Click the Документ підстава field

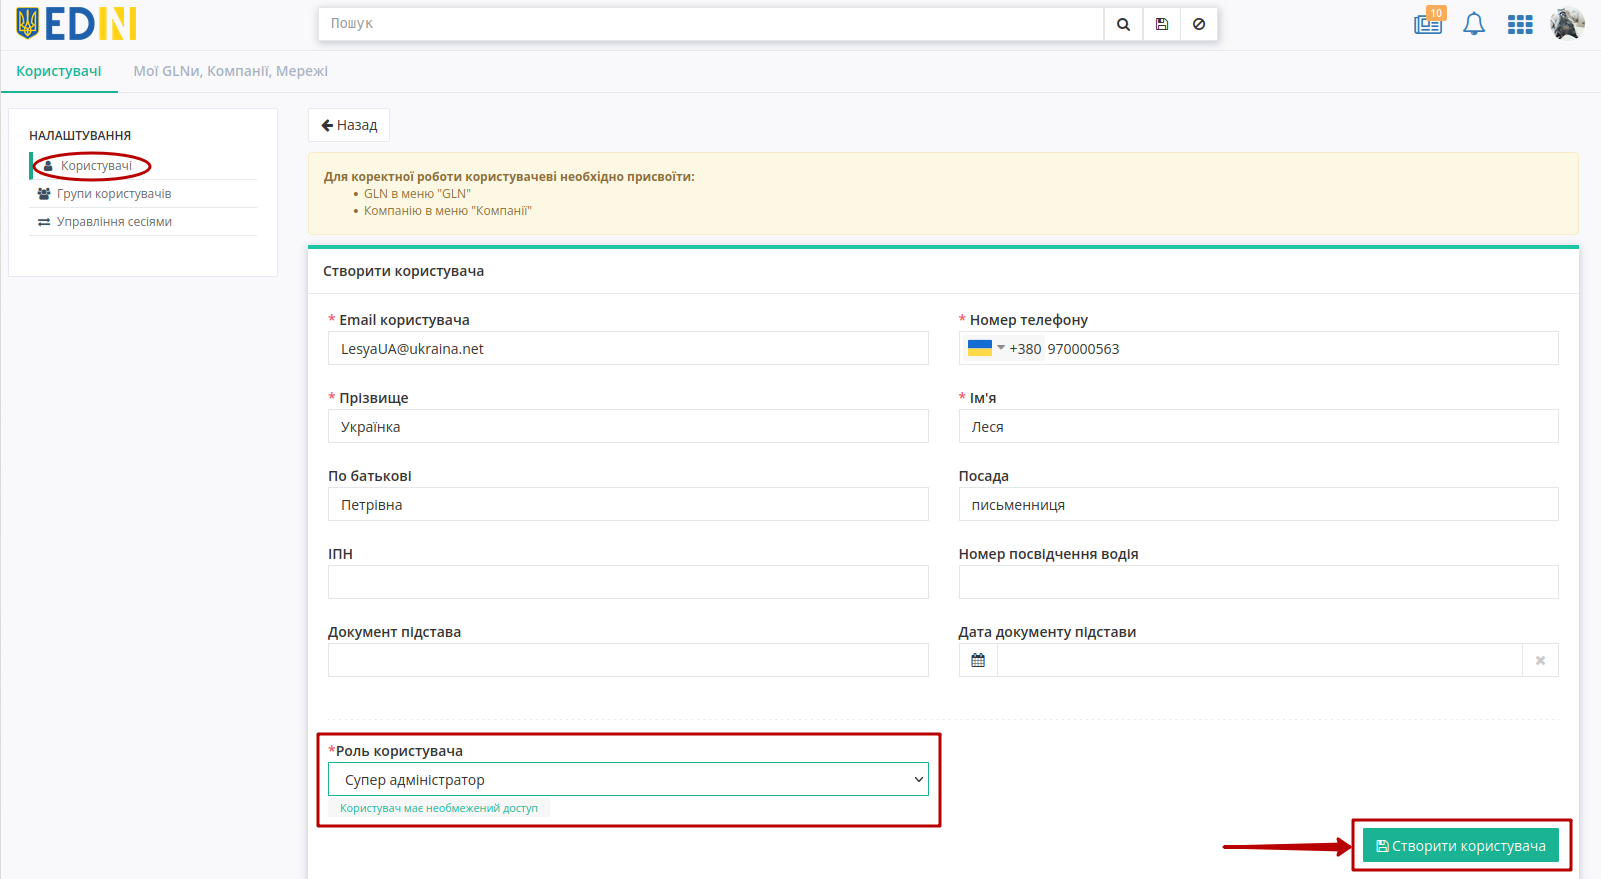(628, 660)
